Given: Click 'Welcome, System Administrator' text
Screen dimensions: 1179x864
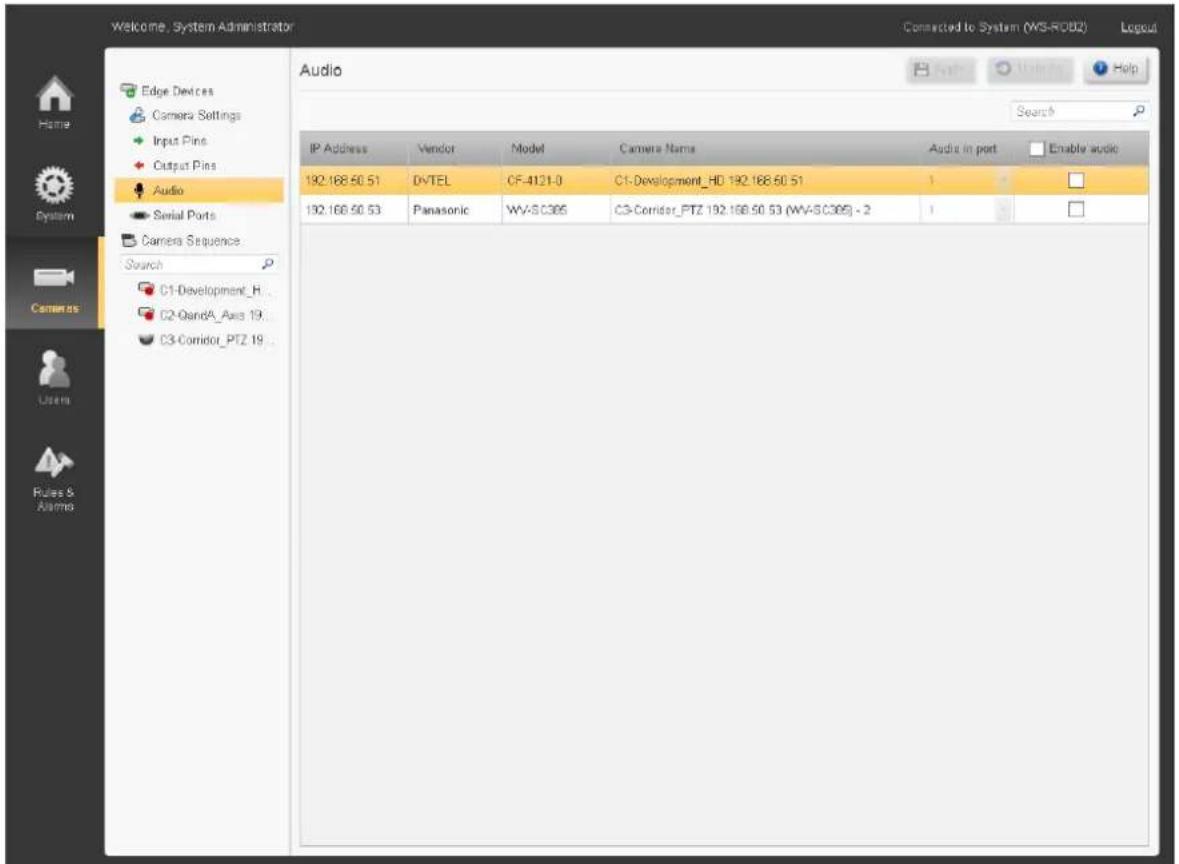Looking at the screenshot, I should [202, 26].
